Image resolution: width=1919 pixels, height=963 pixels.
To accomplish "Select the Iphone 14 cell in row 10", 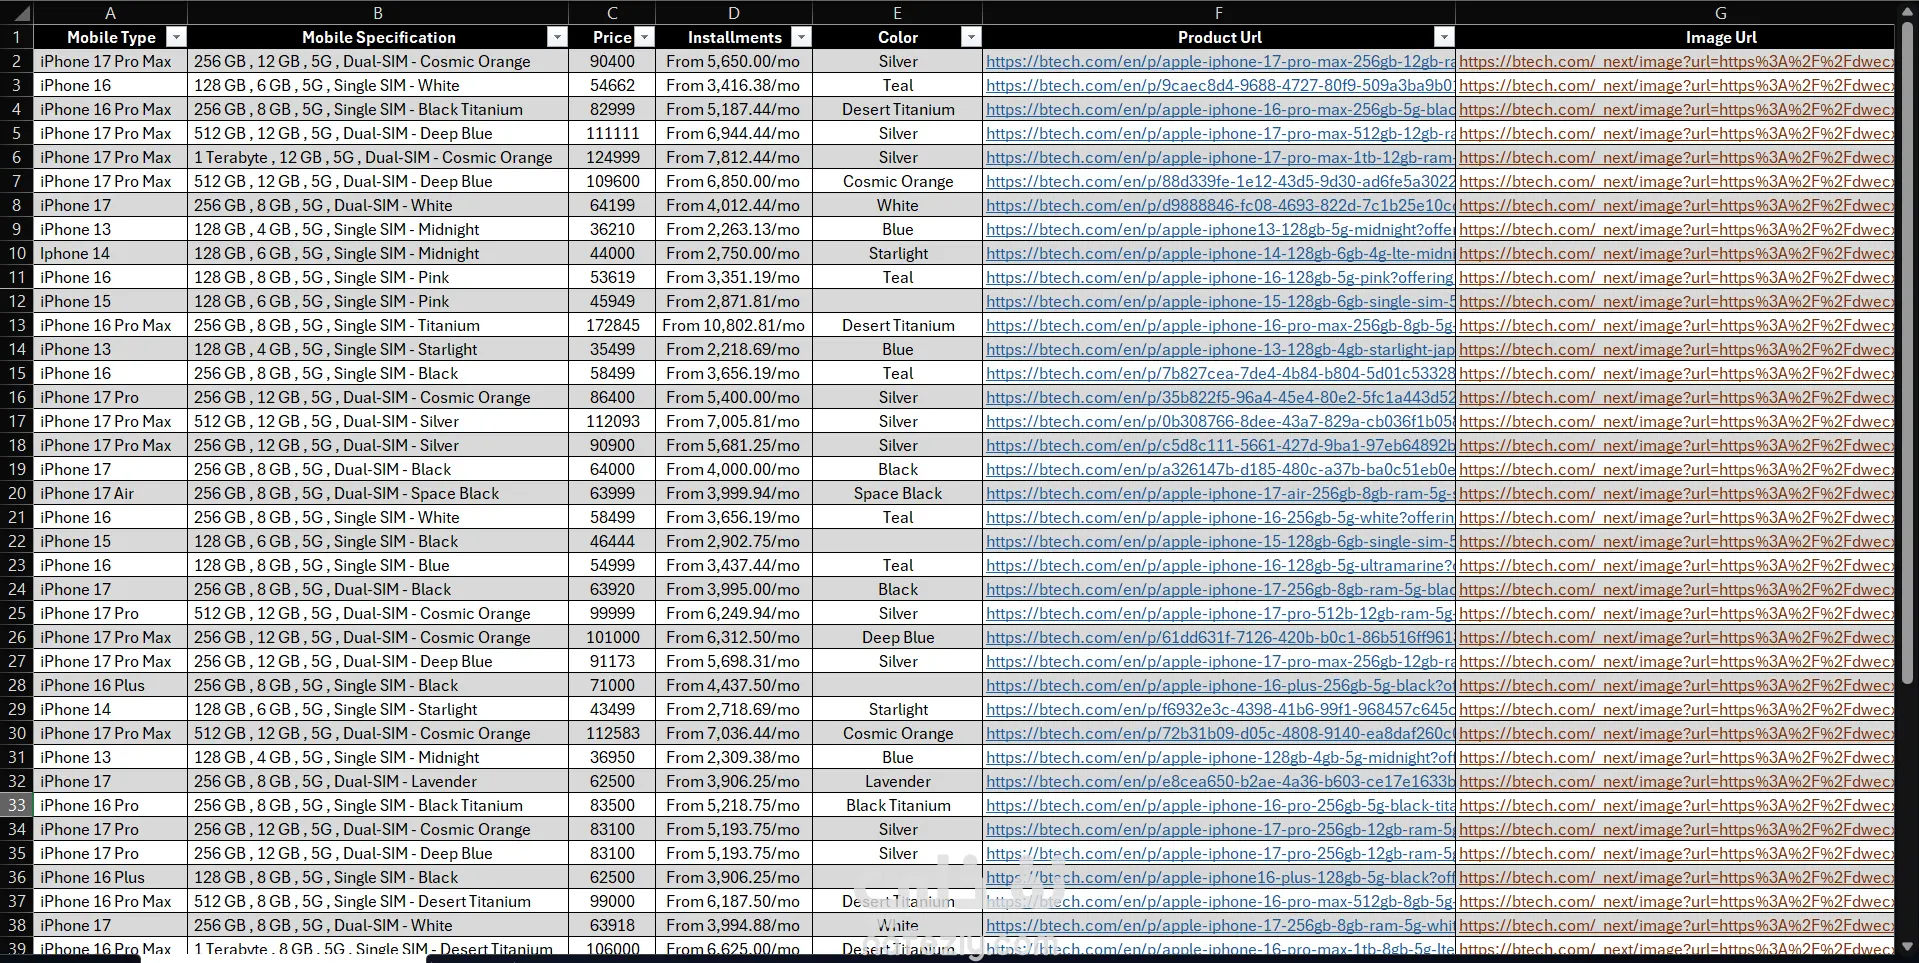I will [111, 253].
